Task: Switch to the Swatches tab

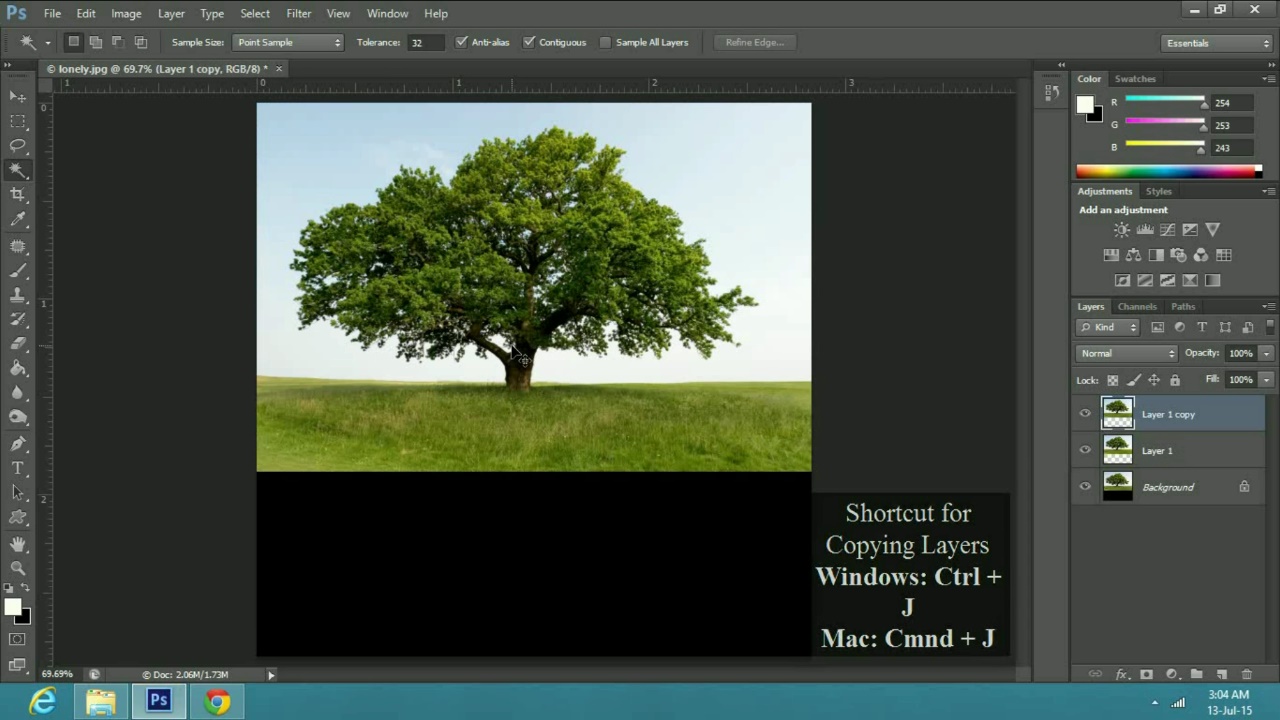Action: point(1135,78)
